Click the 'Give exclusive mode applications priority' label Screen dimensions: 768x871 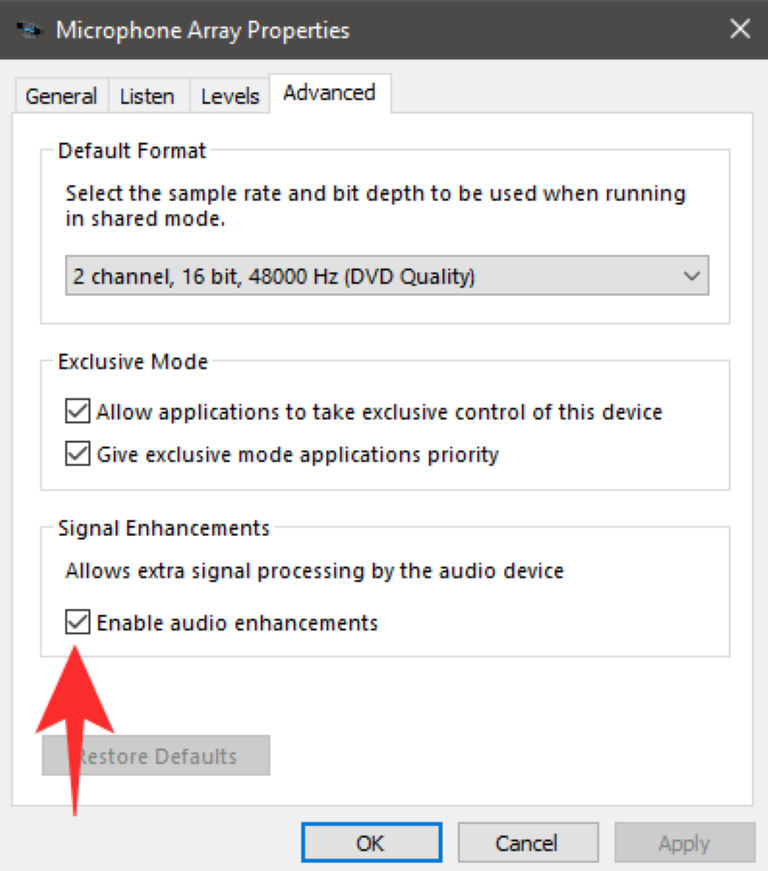[x=297, y=454]
